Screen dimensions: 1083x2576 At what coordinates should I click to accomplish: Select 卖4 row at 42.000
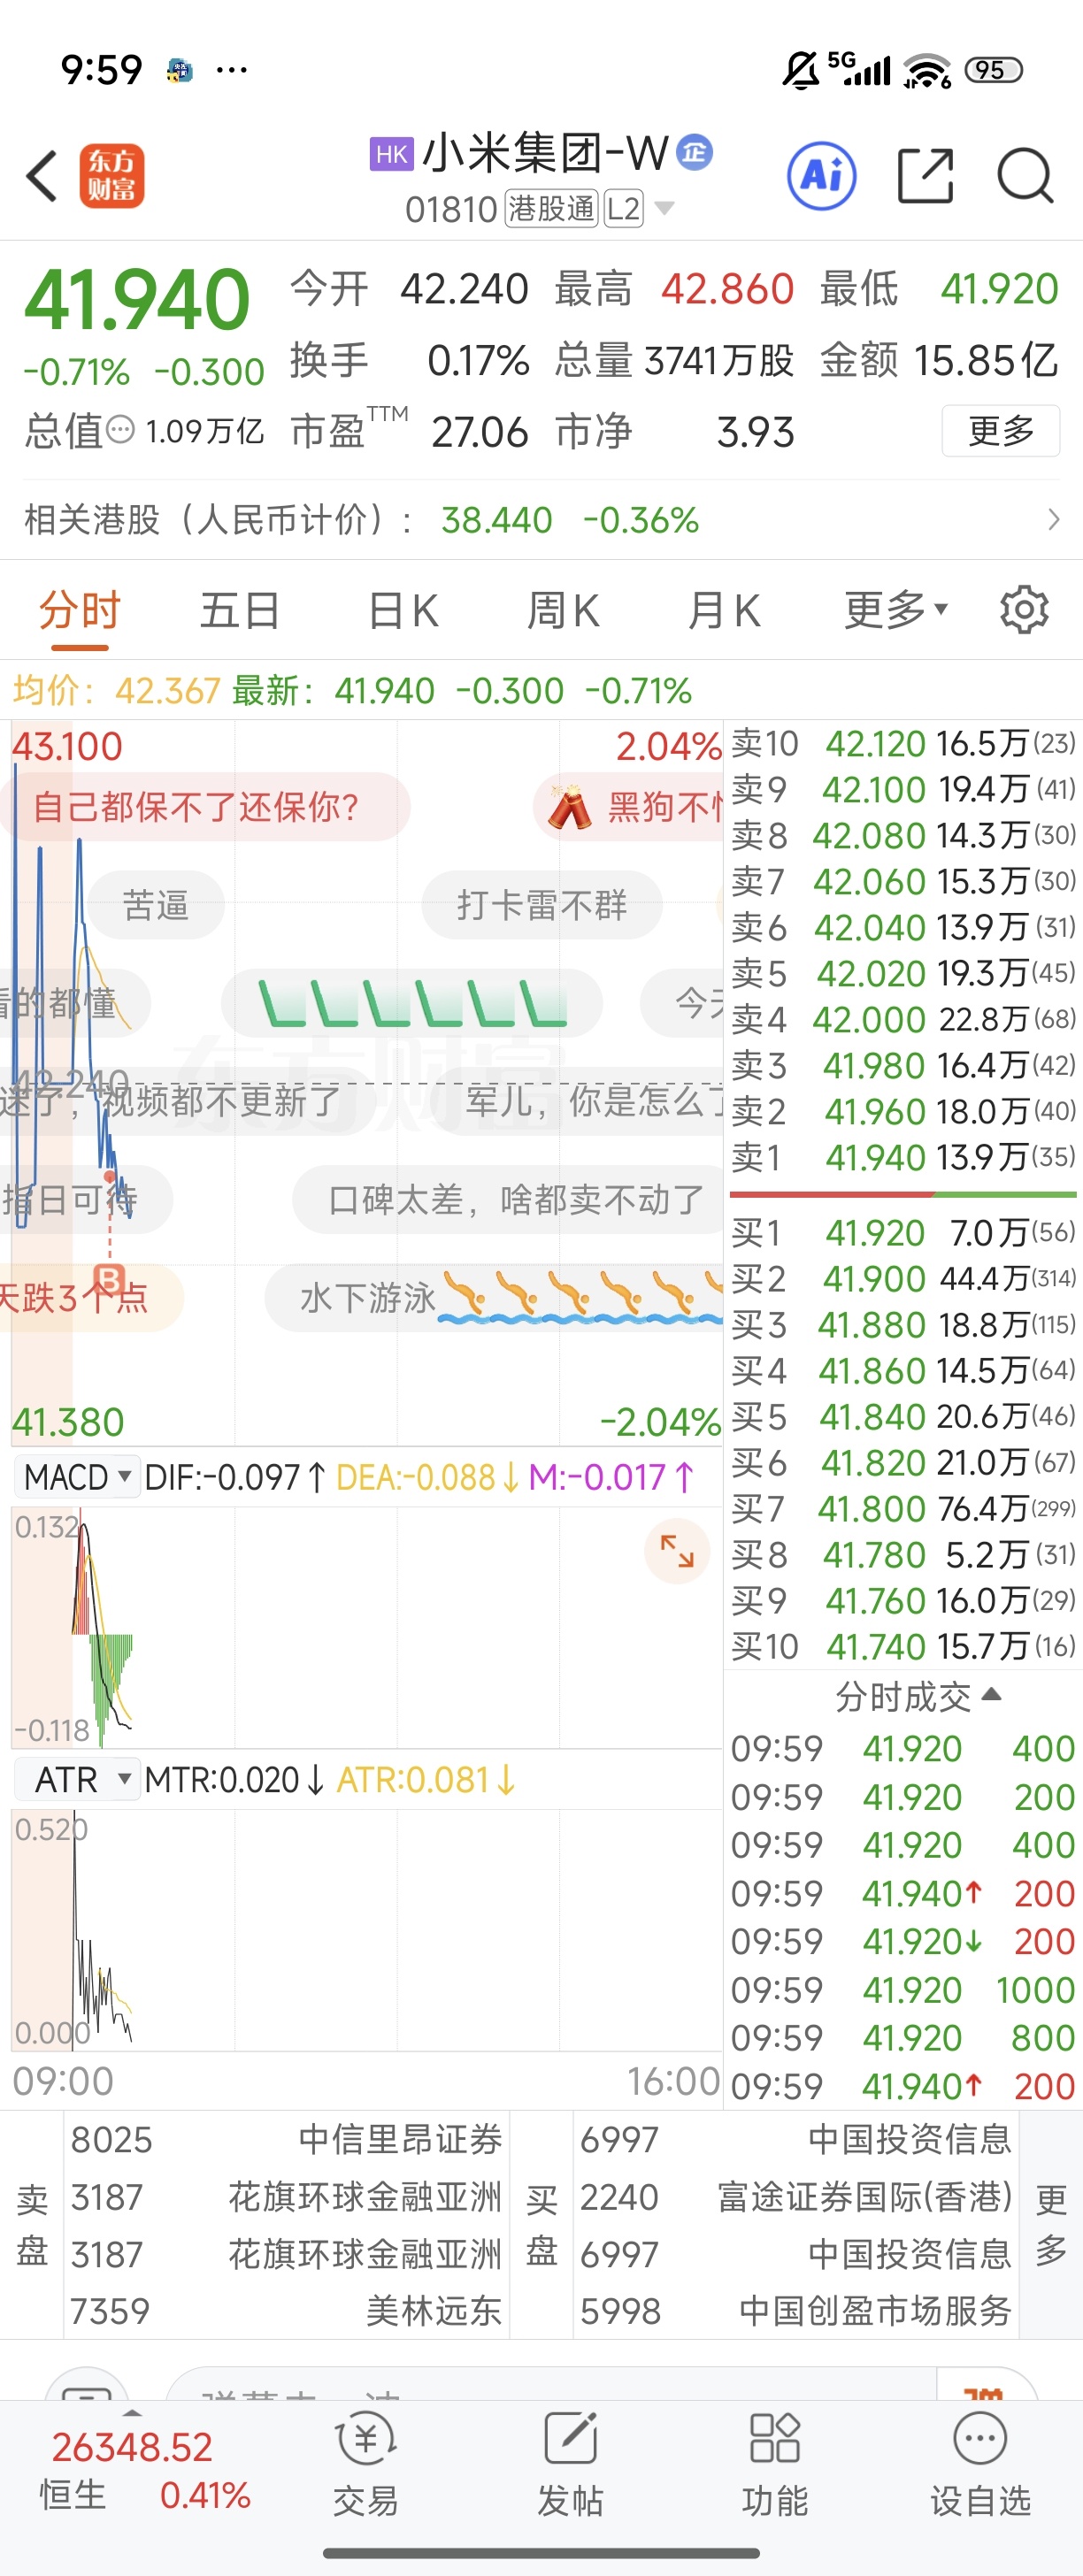903,1019
